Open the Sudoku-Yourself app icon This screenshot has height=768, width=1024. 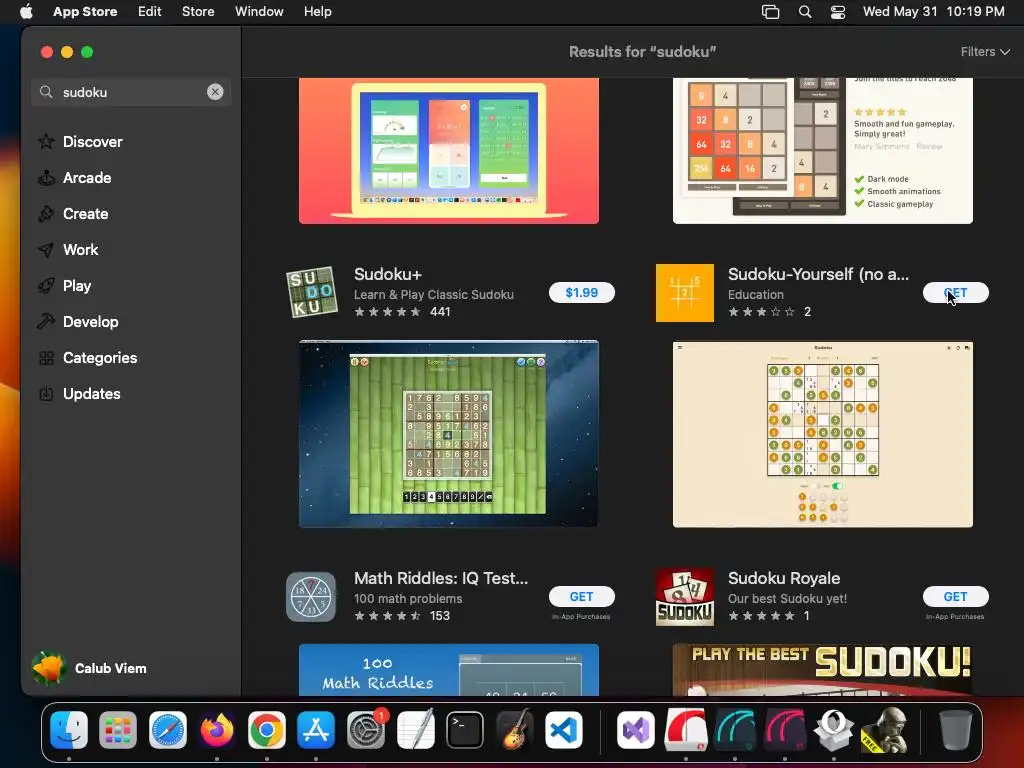[684, 293]
